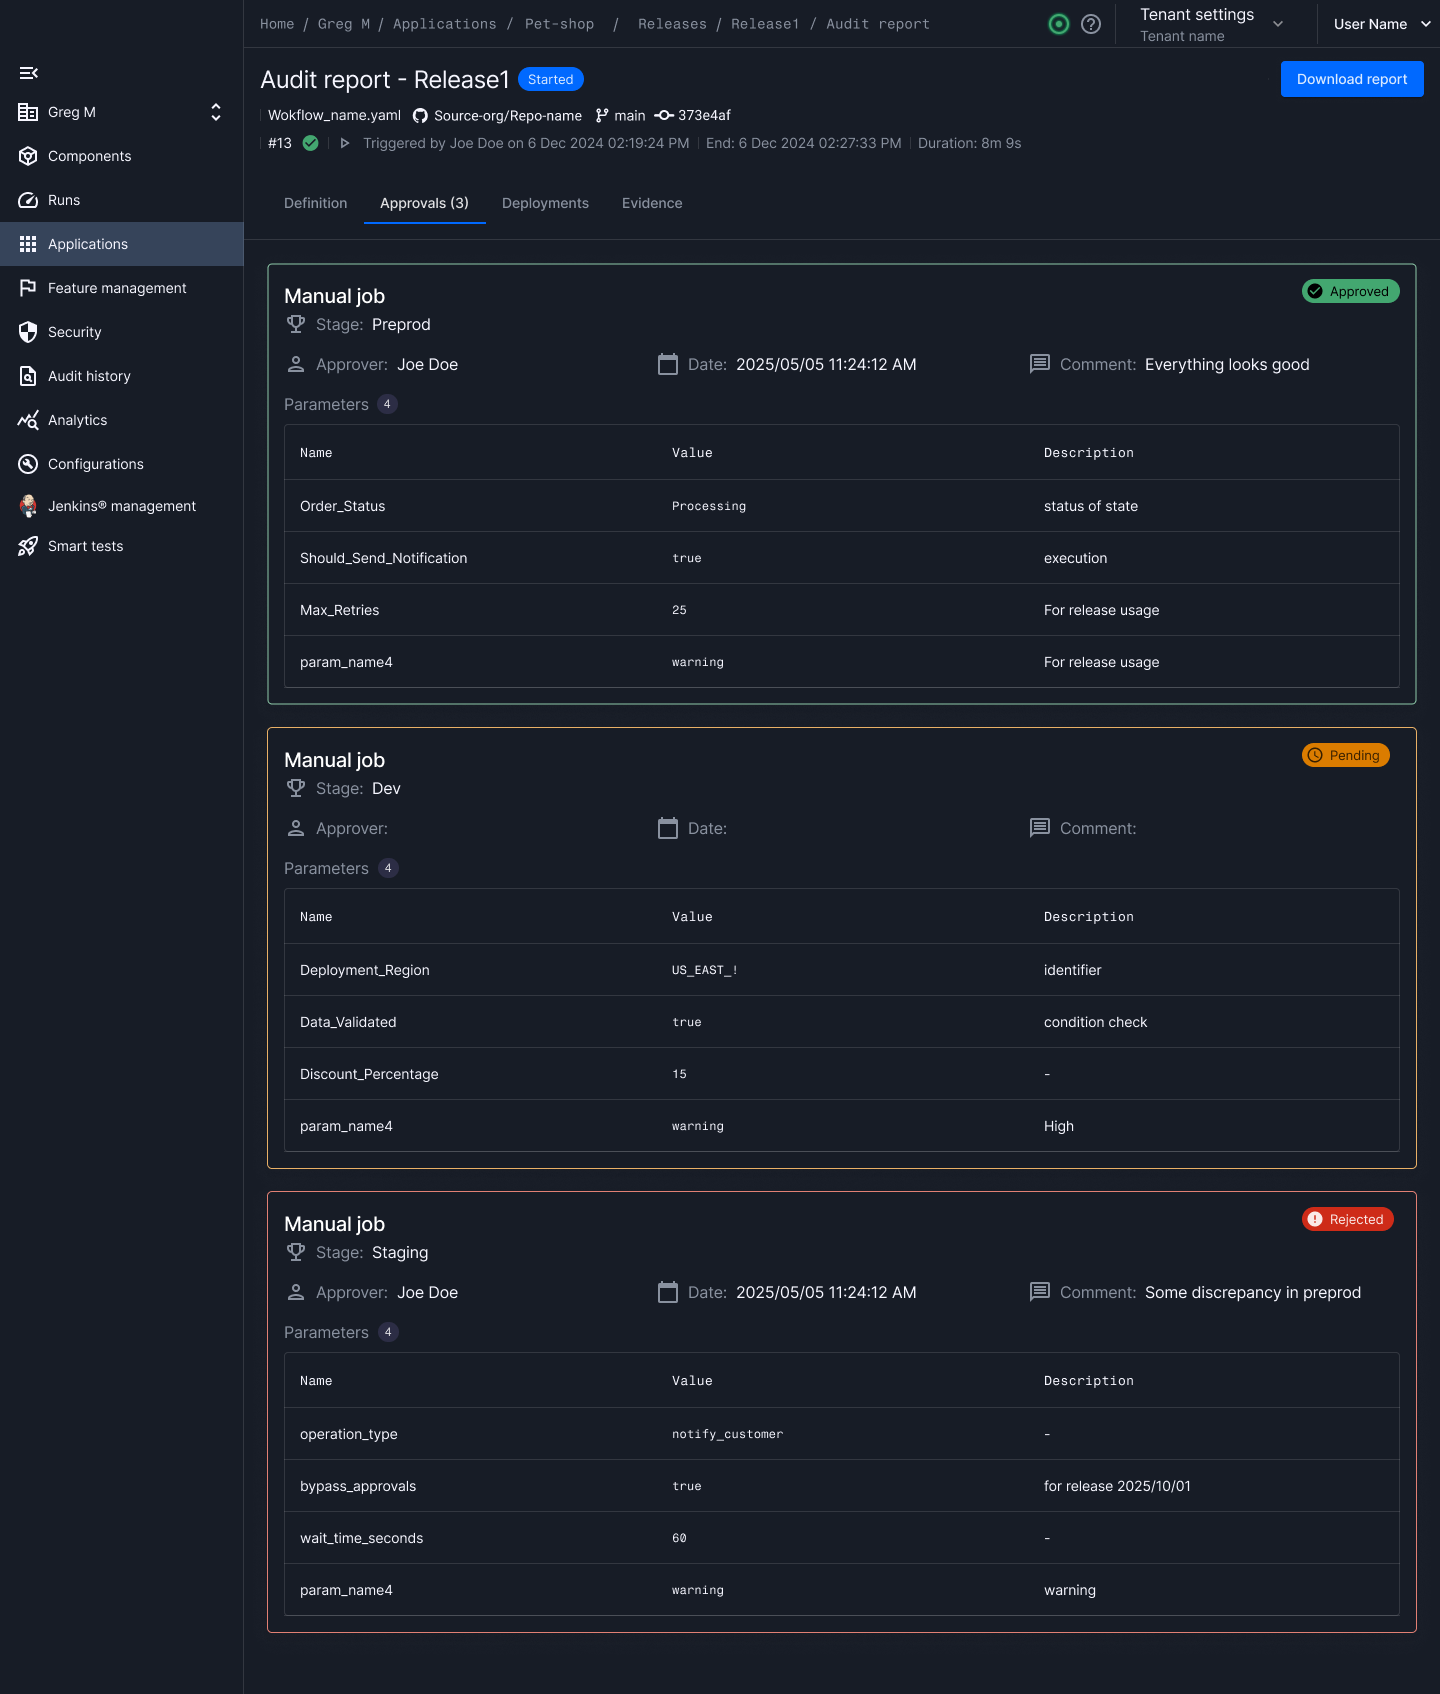1440x1694 pixels.
Task: Click Parameters count badge in Preprod card
Action: (388, 404)
